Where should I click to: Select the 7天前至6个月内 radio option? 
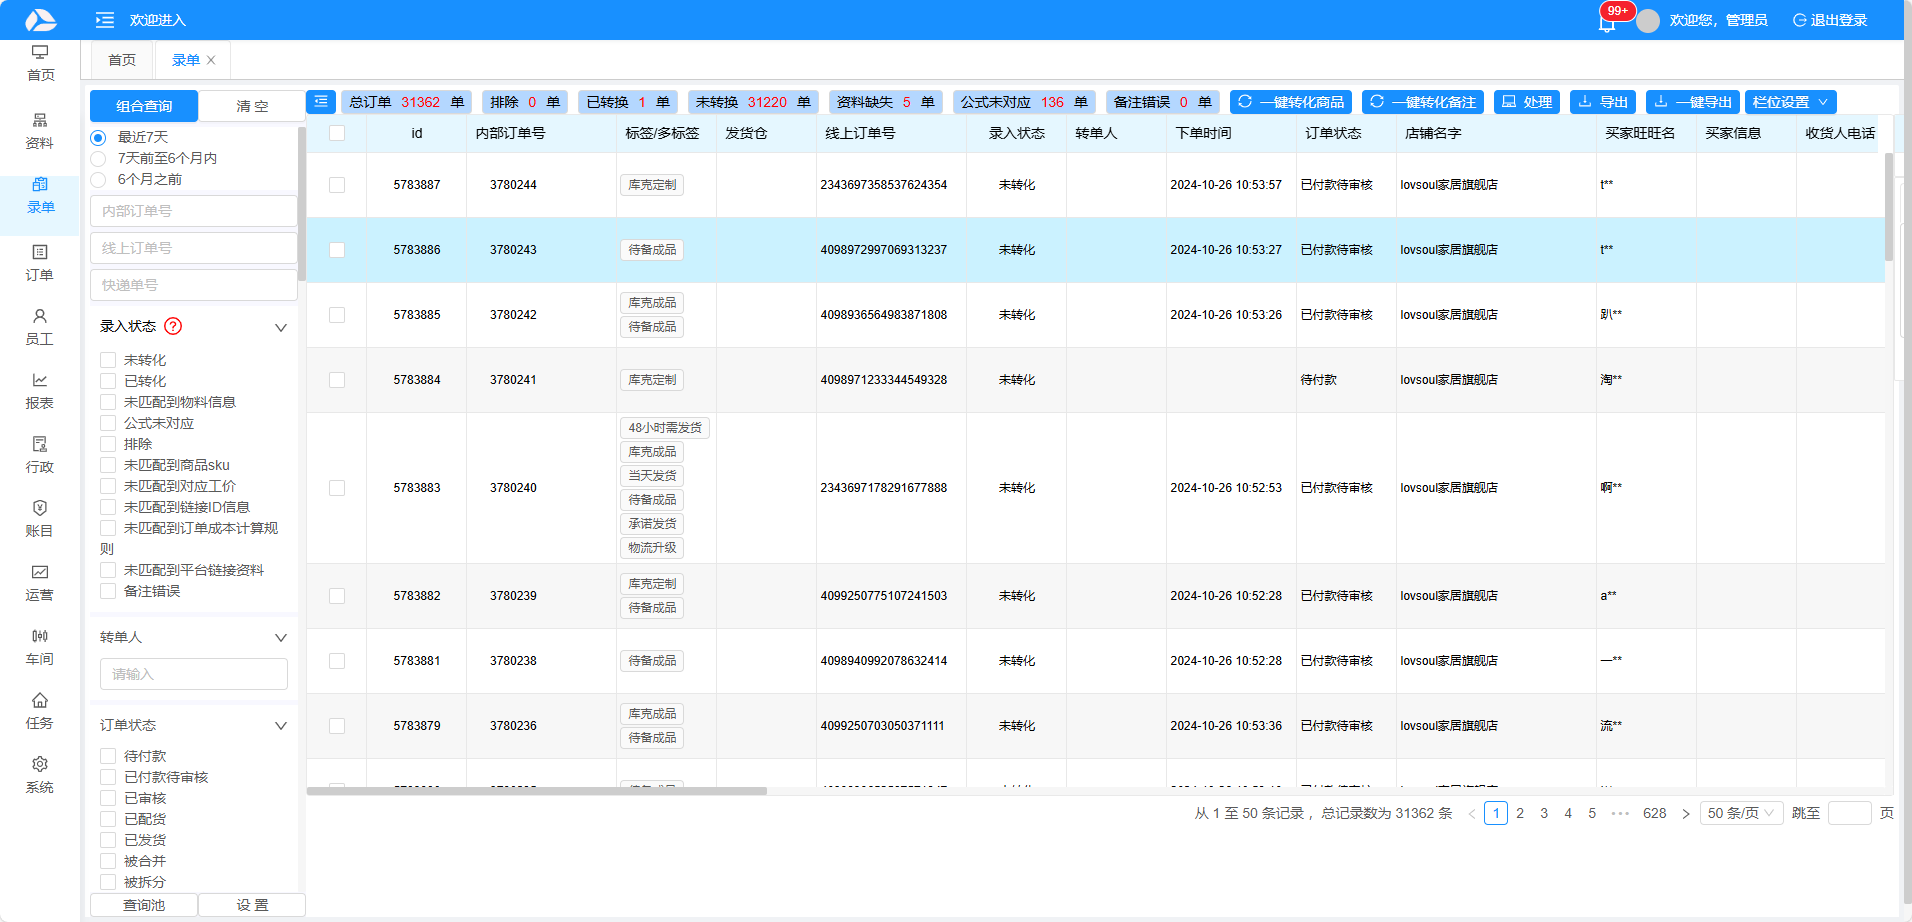click(x=98, y=159)
